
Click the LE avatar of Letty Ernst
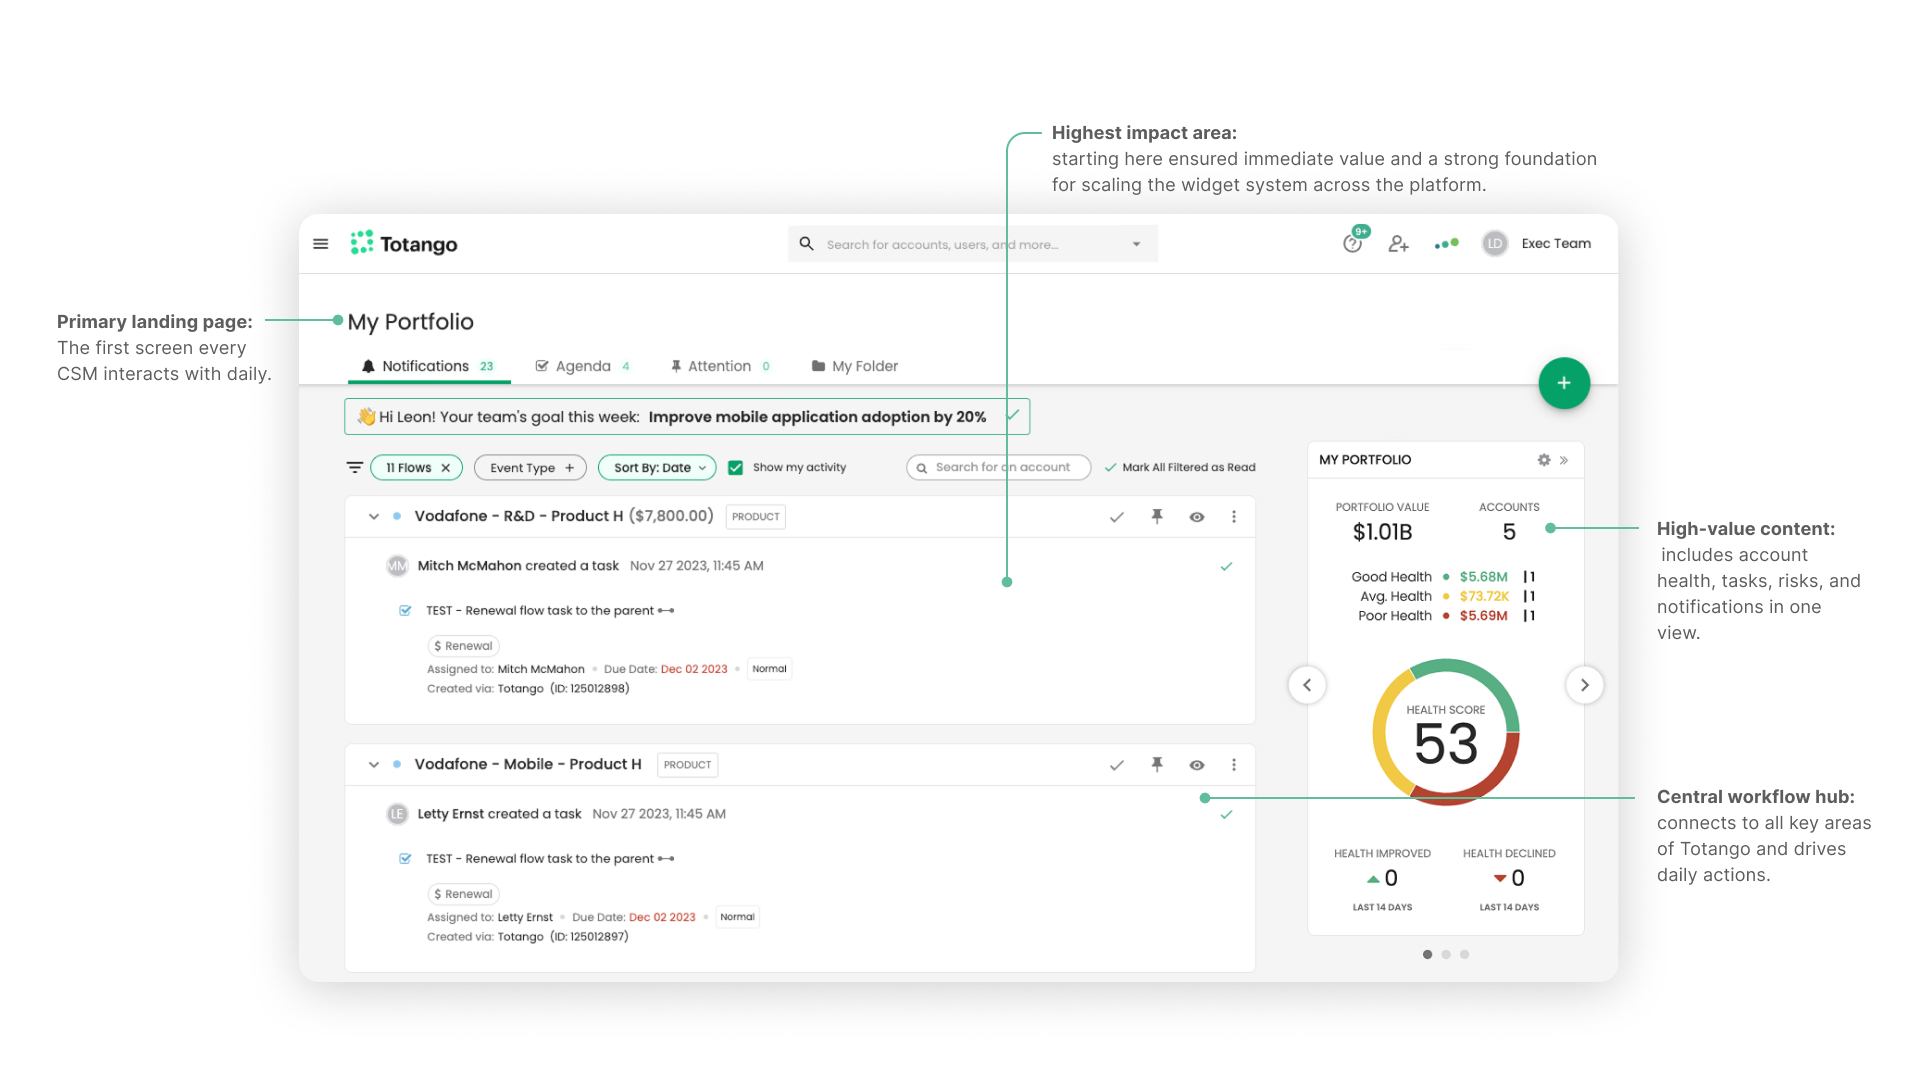click(397, 814)
